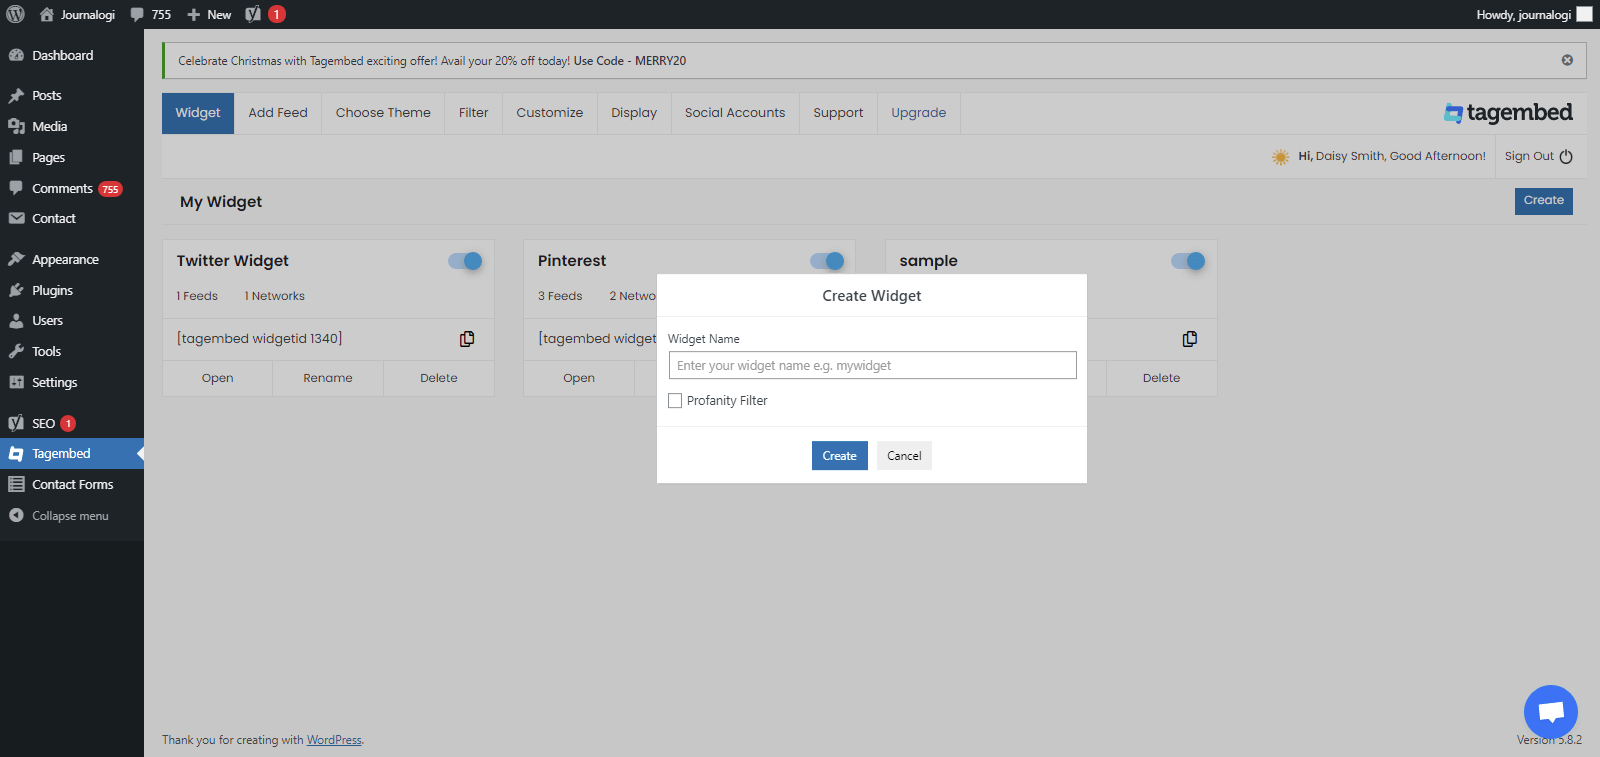
Task: Open Tagembed in the sidebar
Action: click(x=72, y=453)
